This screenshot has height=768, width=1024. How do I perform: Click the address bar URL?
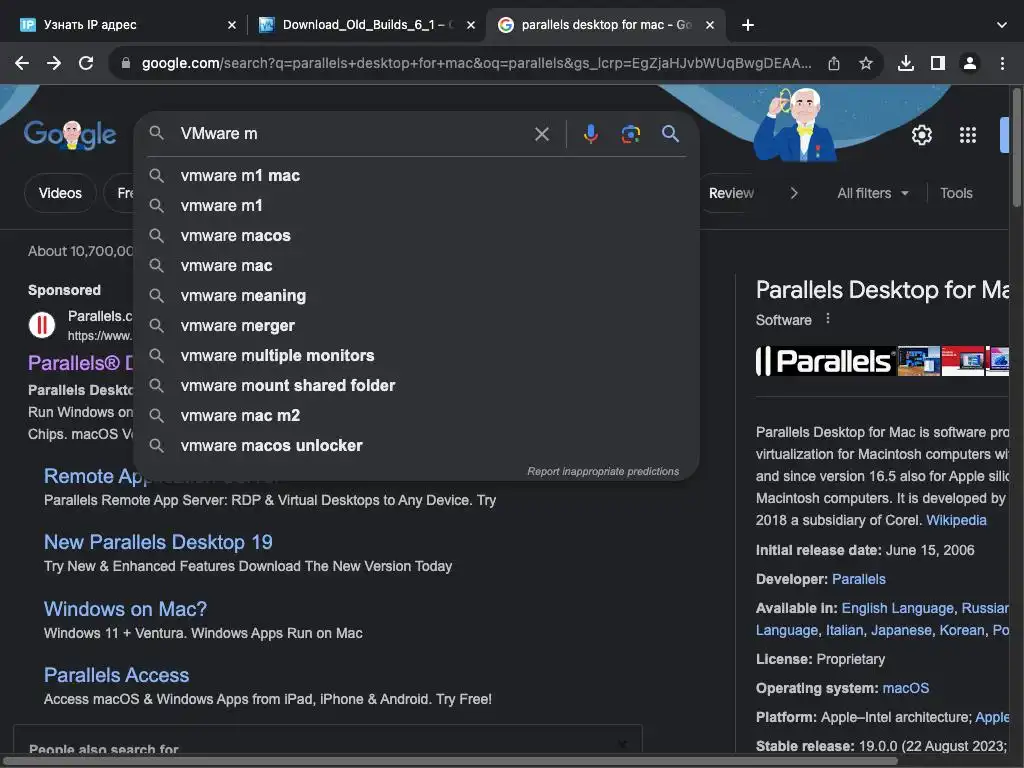[x=477, y=63]
